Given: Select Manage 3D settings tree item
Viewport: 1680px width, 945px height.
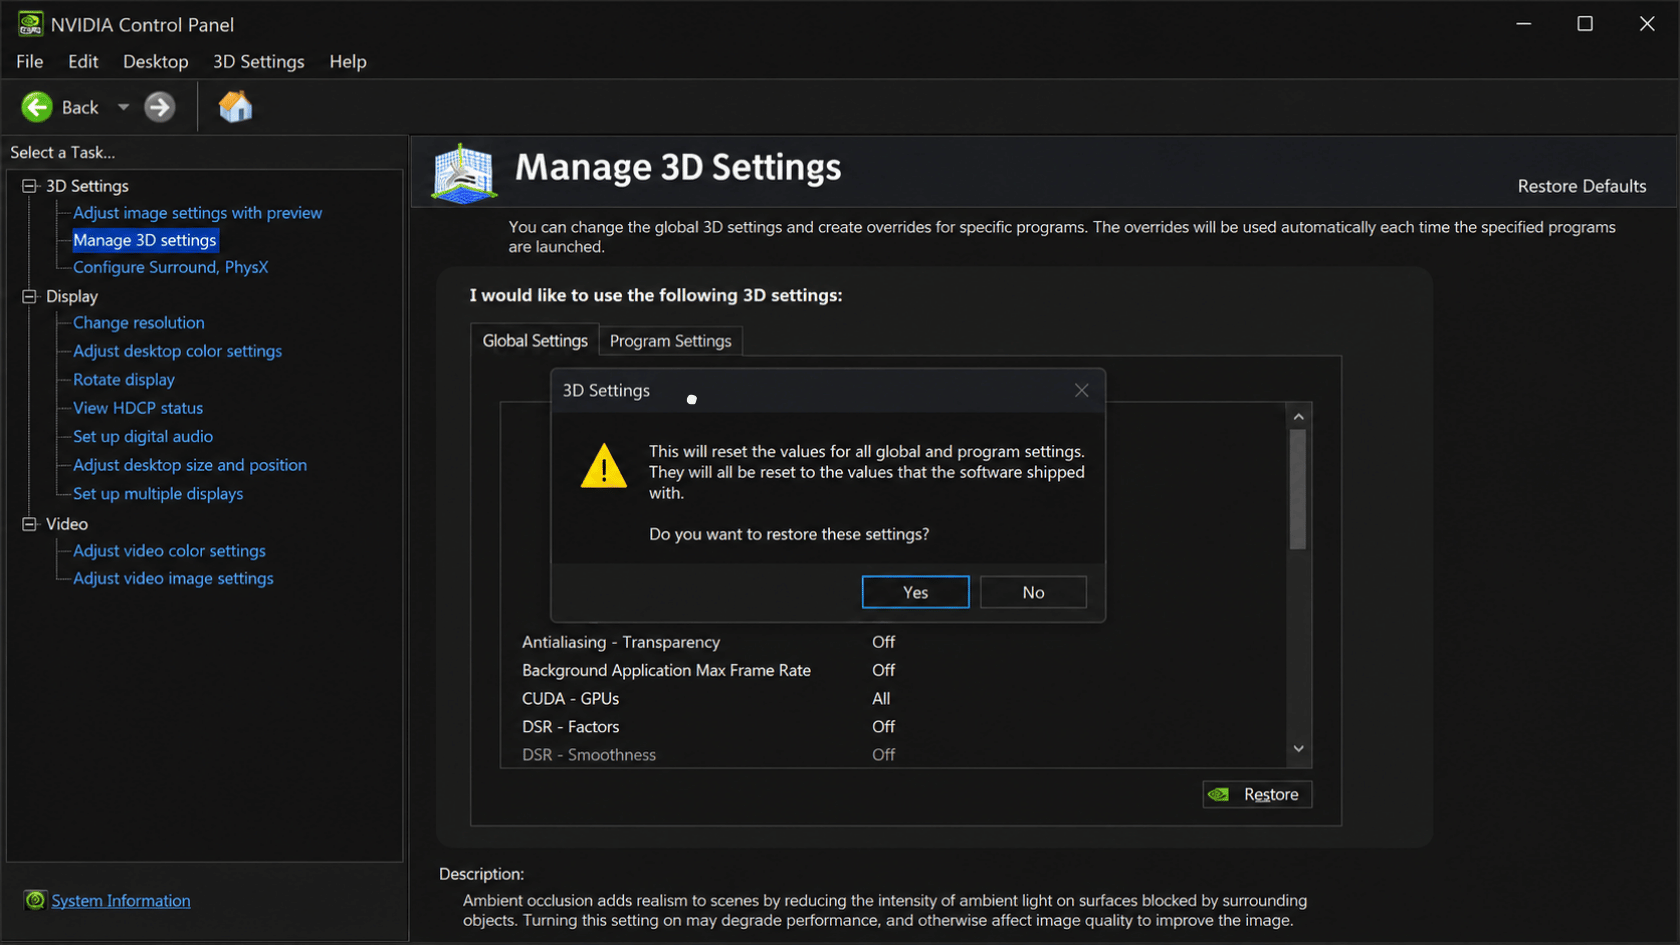Looking at the screenshot, I should tap(145, 240).
